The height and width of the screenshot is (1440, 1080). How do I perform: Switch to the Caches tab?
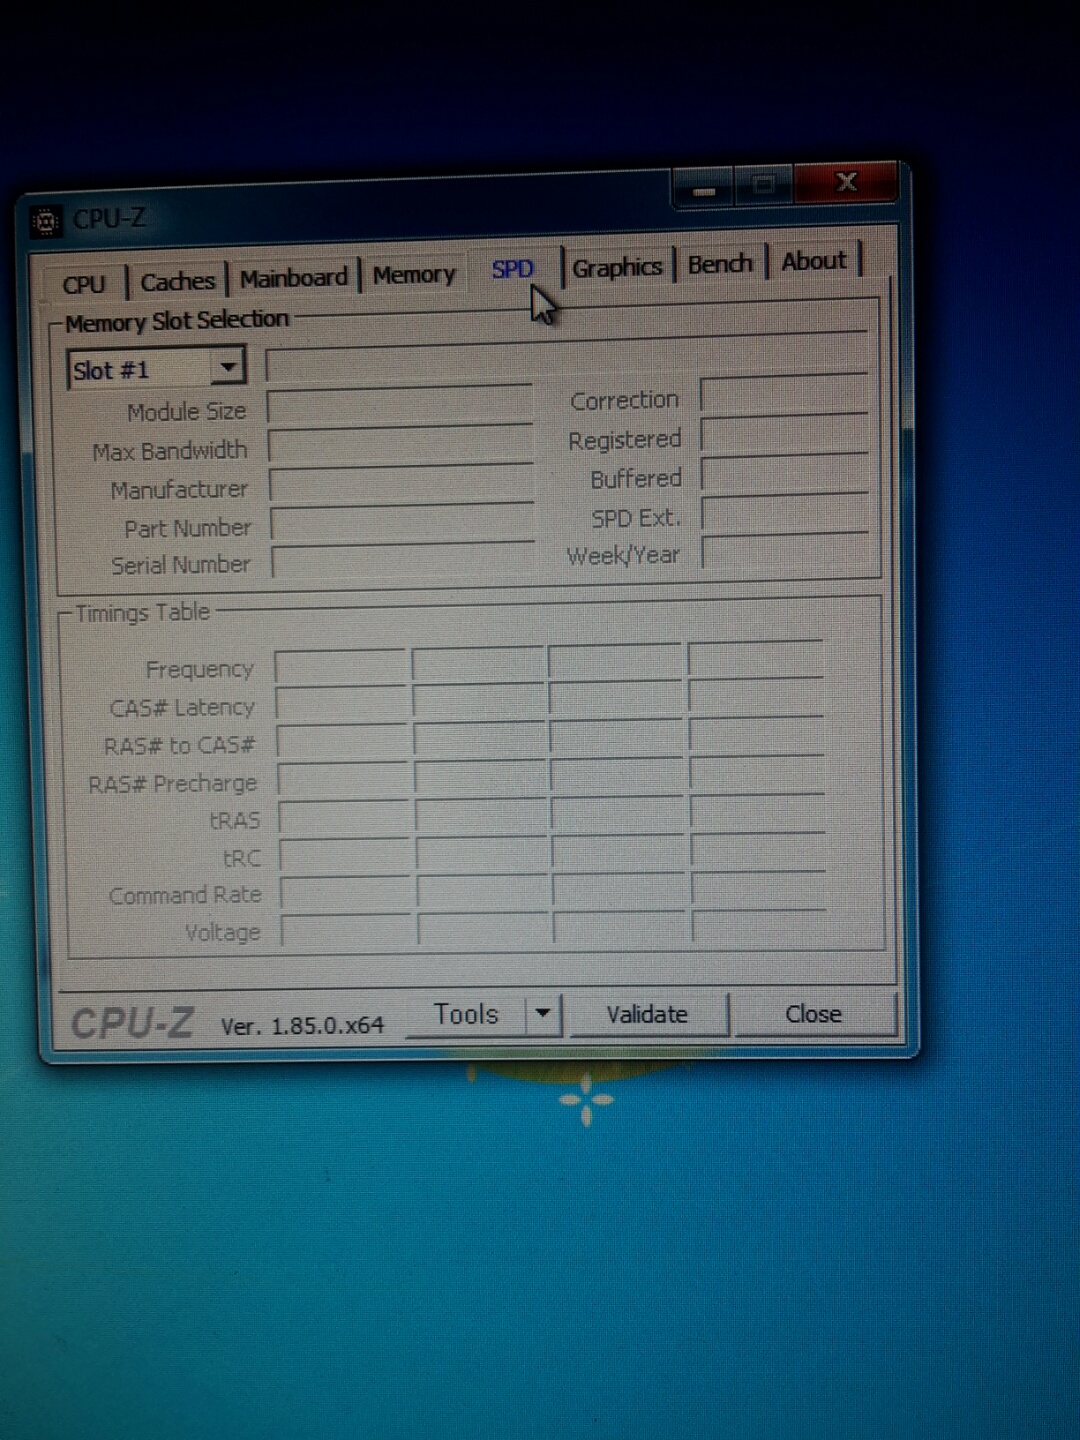coord(177,281)
